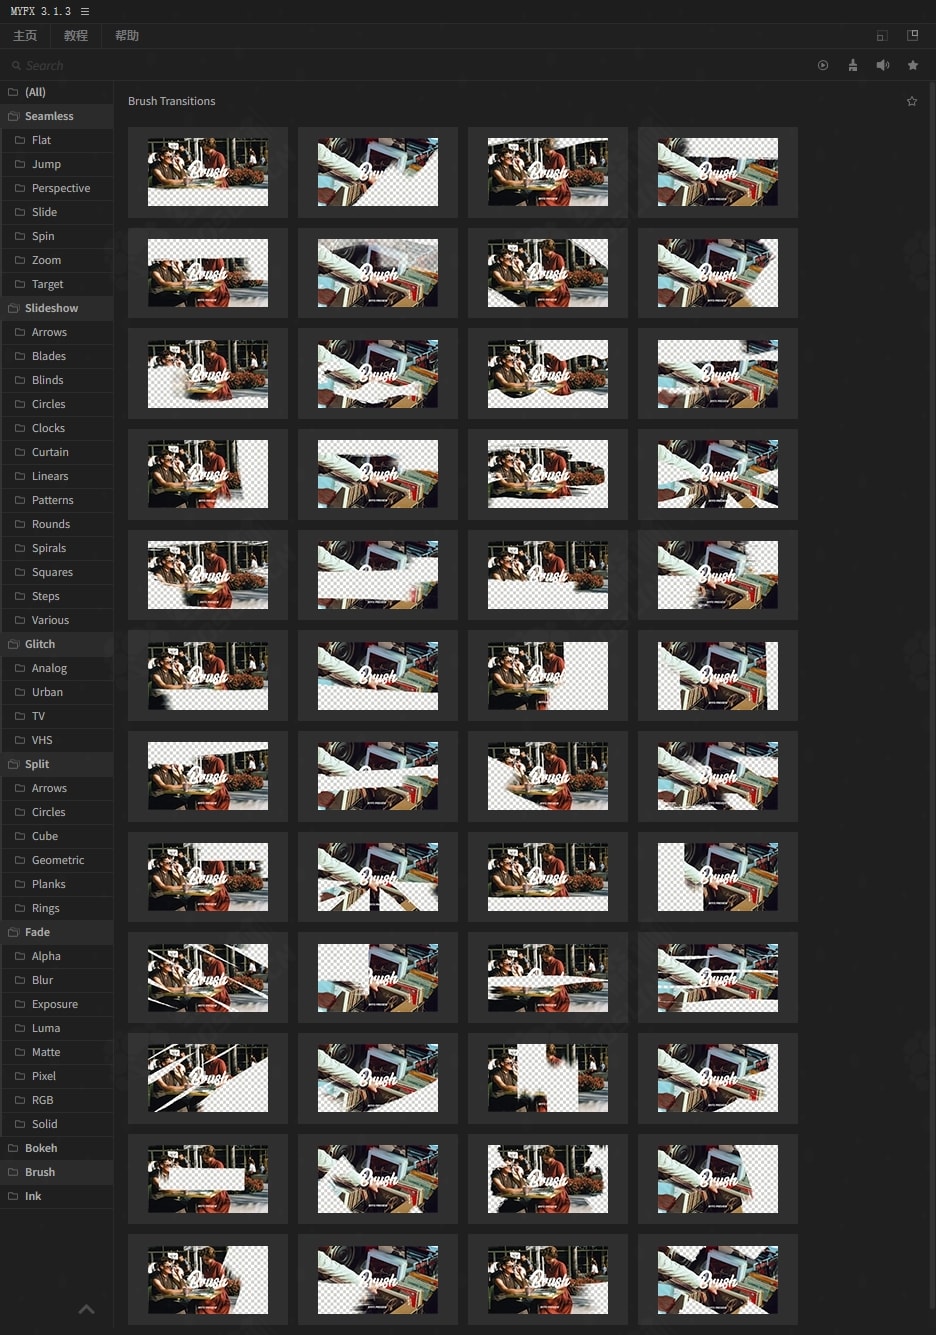The height and width of the screenshot is (1335, 936).
Task: Click the folder icon next to Linears
Action: click(x=20, y=476)
